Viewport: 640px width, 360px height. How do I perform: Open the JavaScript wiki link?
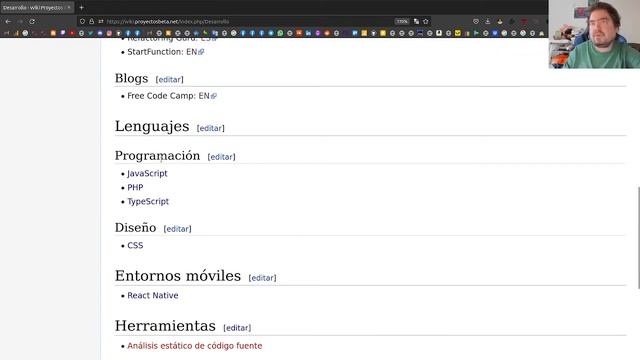coord(147,173)
